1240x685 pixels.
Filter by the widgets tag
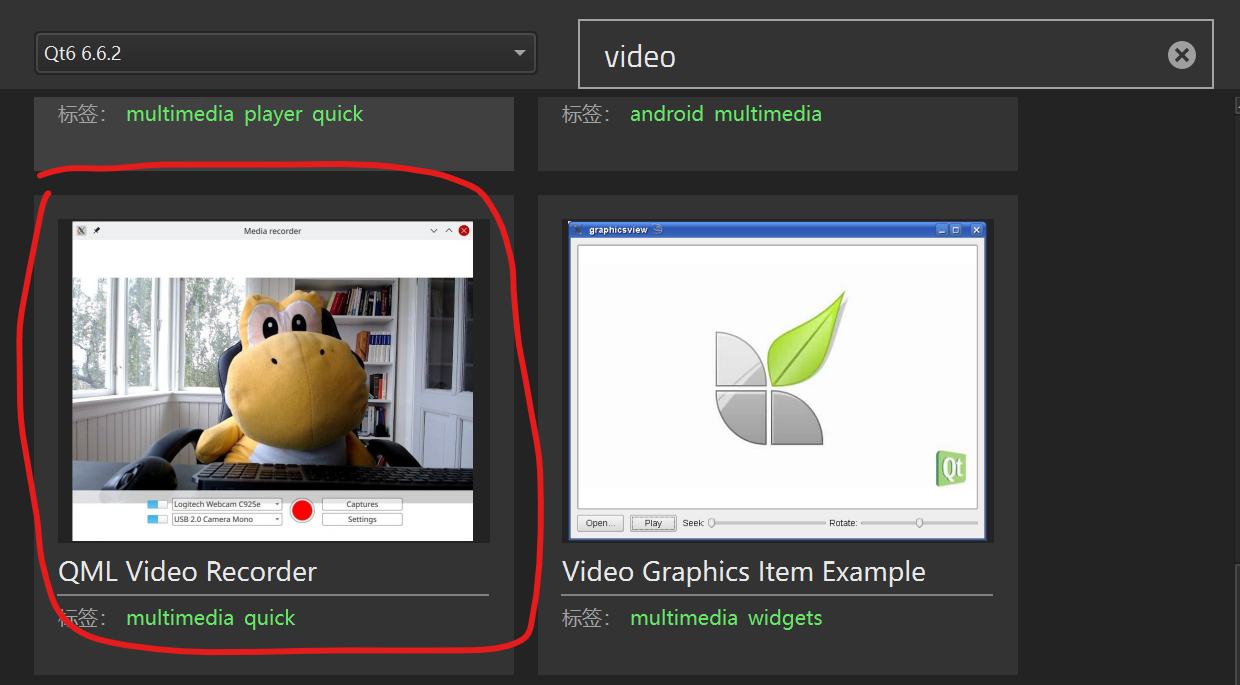tap(785, 618)
